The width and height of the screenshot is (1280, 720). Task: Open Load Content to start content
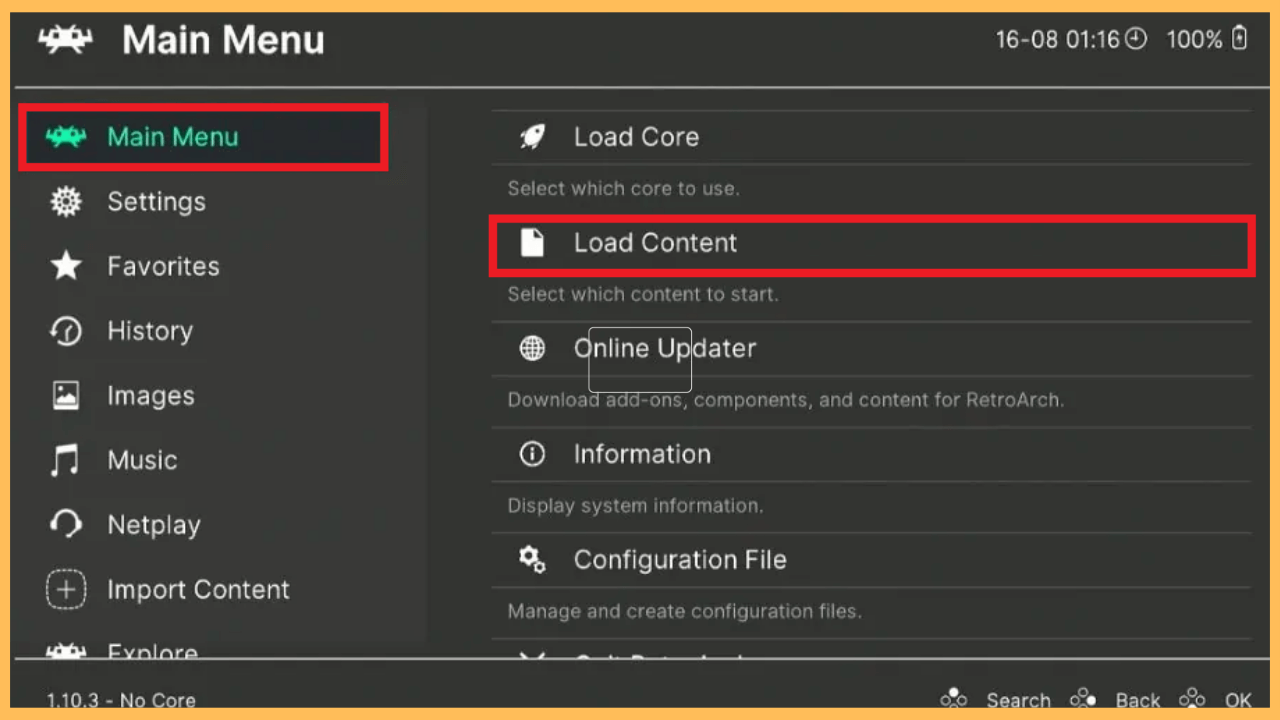(655, 242)
